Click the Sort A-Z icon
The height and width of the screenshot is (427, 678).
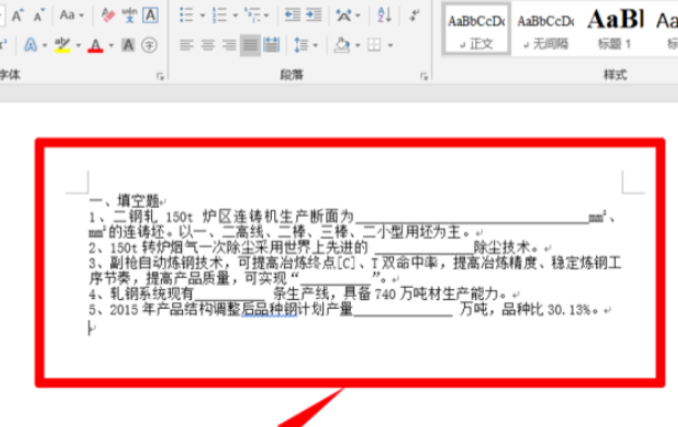(x=384, y=15)
